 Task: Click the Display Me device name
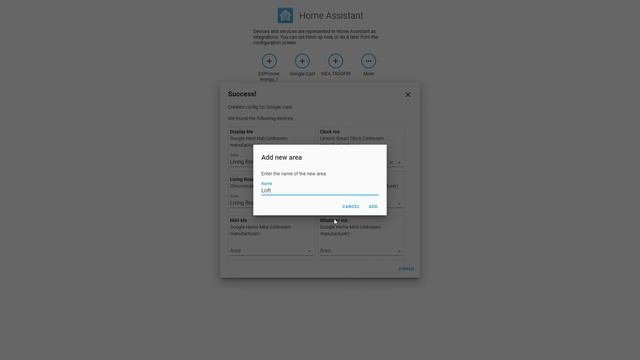click(x=241, y=132)
